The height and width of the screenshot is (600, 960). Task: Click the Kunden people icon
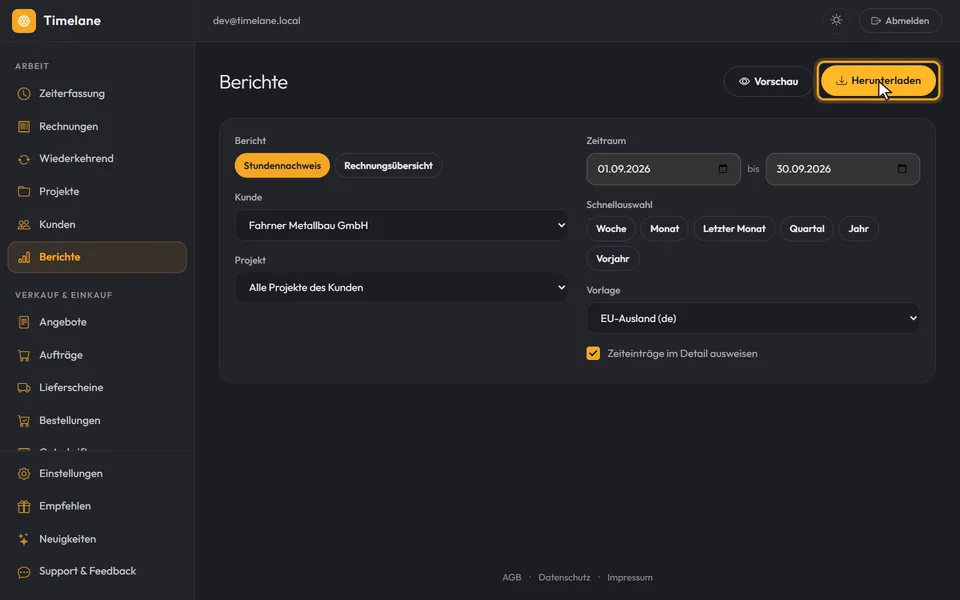pos(24,225)
